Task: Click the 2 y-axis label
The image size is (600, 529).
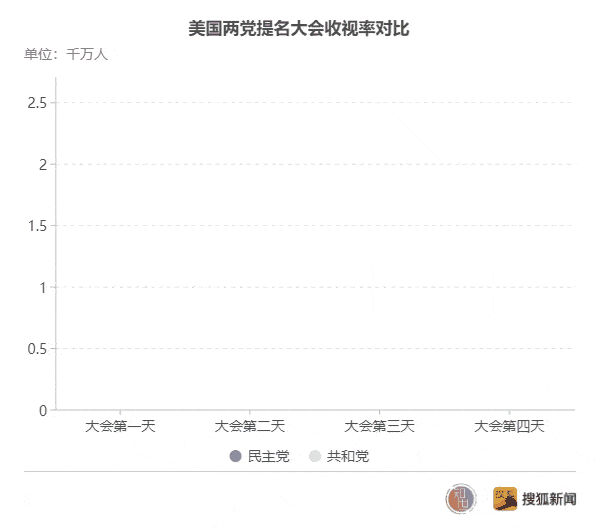Action: click(43, 165)
